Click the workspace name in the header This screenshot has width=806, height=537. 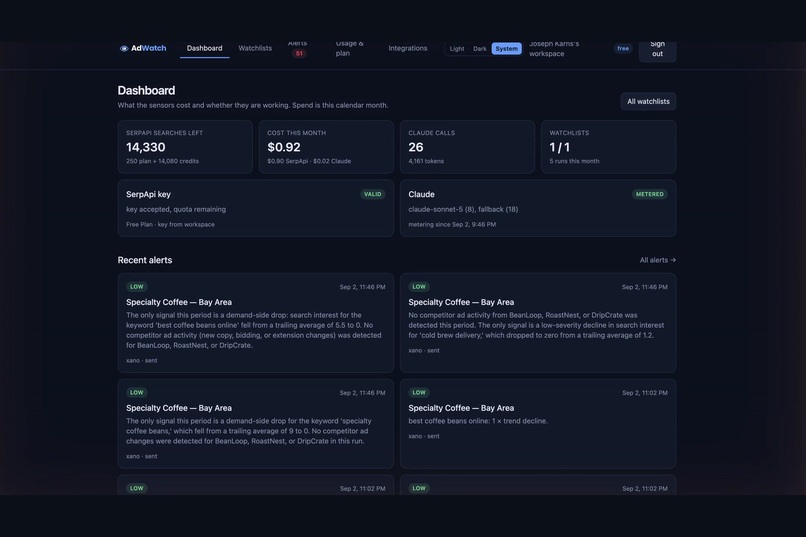[554, 49]
